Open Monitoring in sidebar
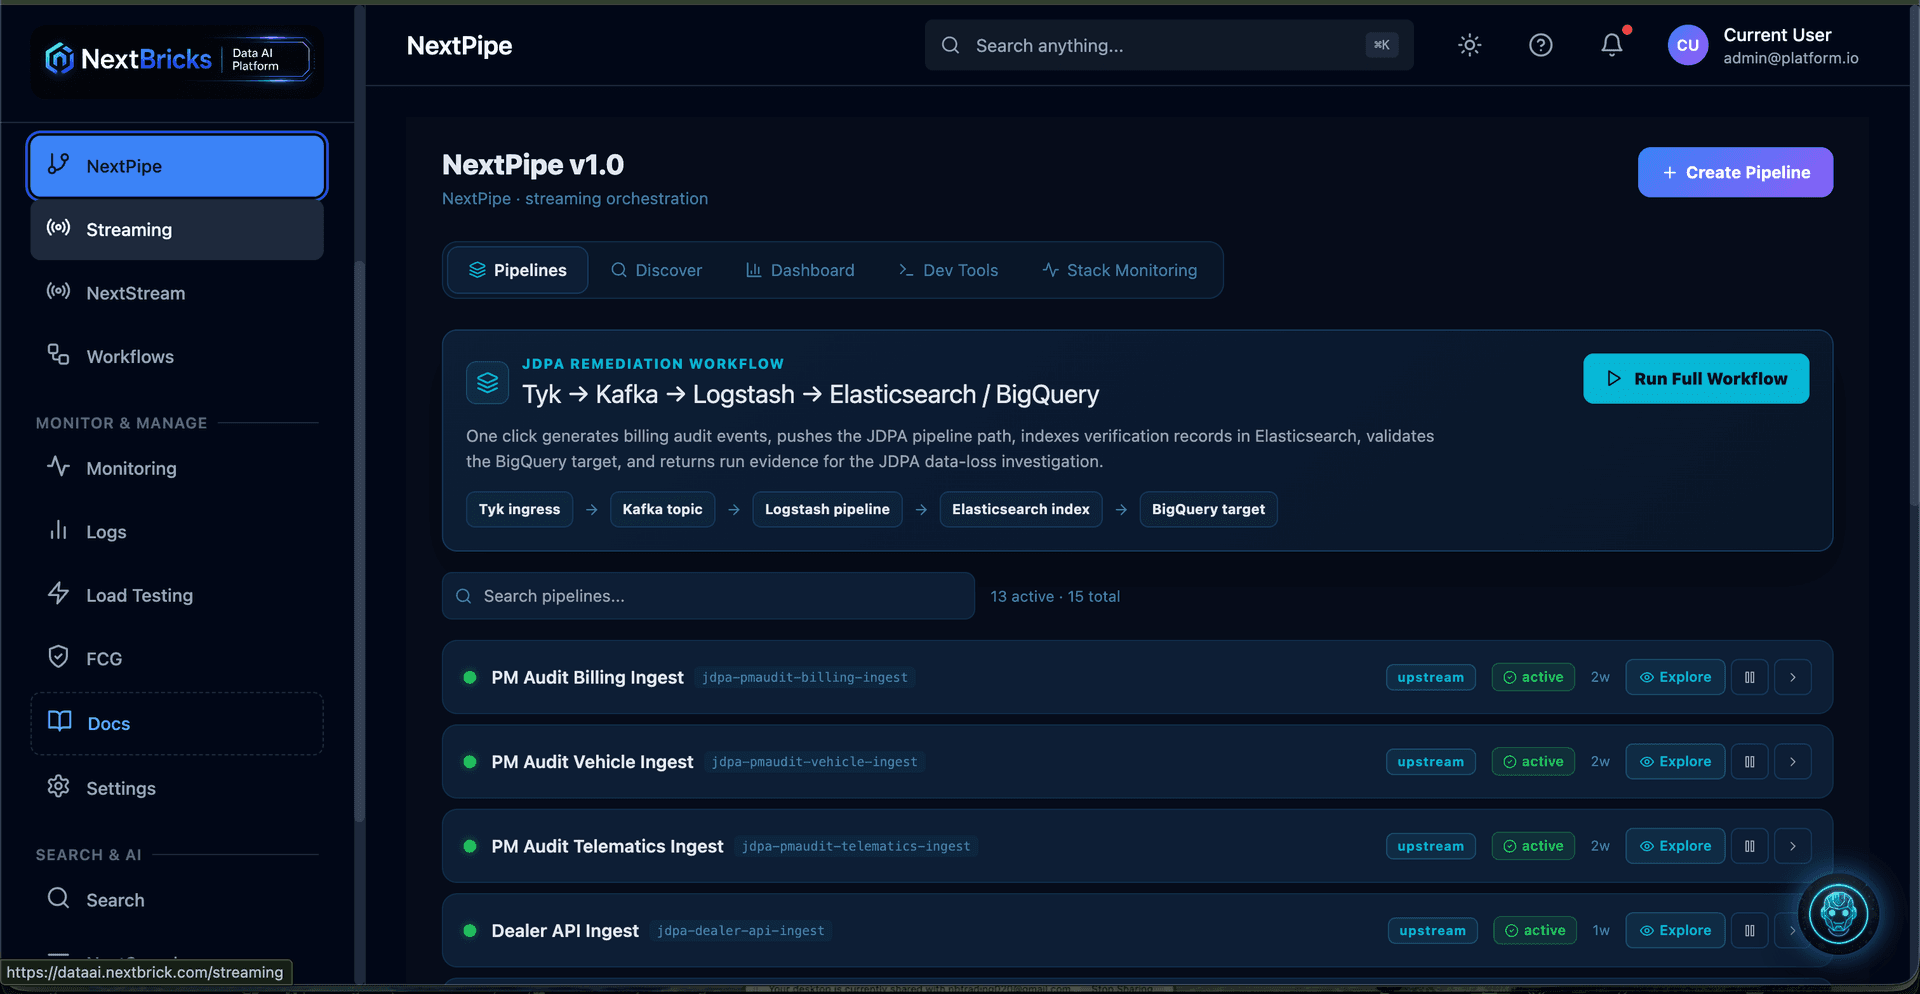The height and width of the screenshot is (994, 1920). (x=177, y=468)
